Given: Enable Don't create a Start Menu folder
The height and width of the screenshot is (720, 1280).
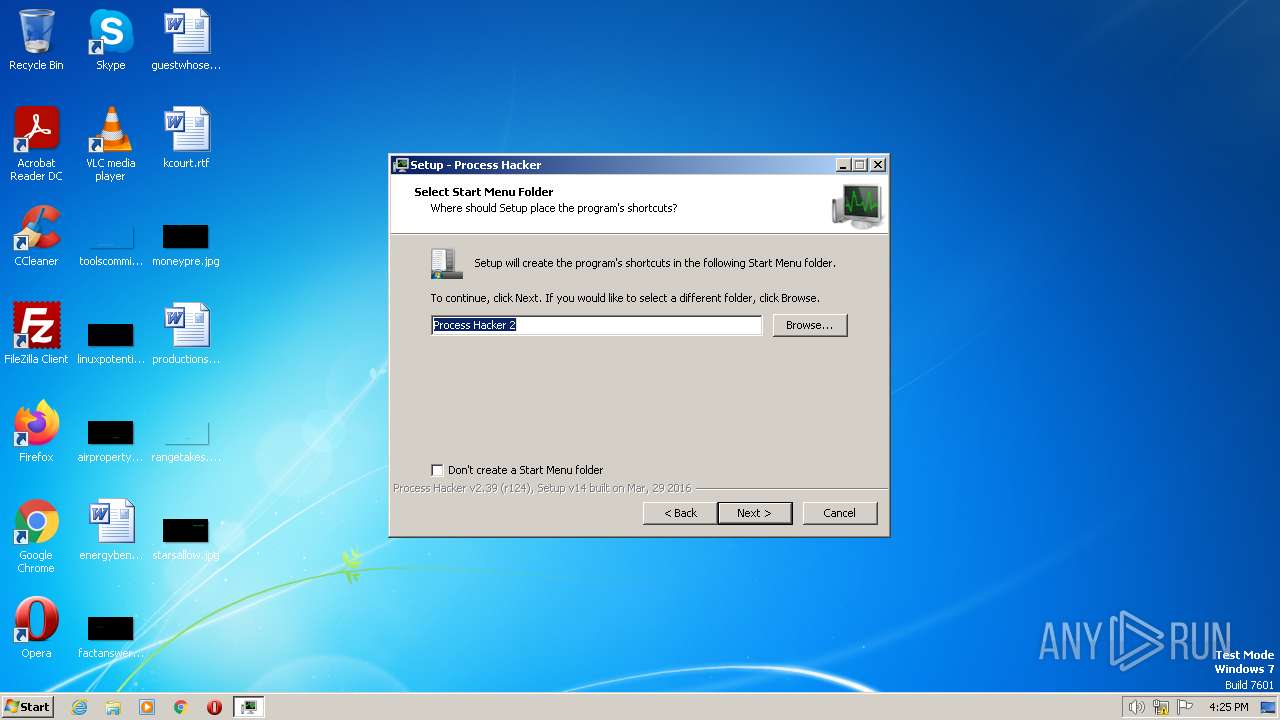Looking at the screenshot, I should [437, 470].
